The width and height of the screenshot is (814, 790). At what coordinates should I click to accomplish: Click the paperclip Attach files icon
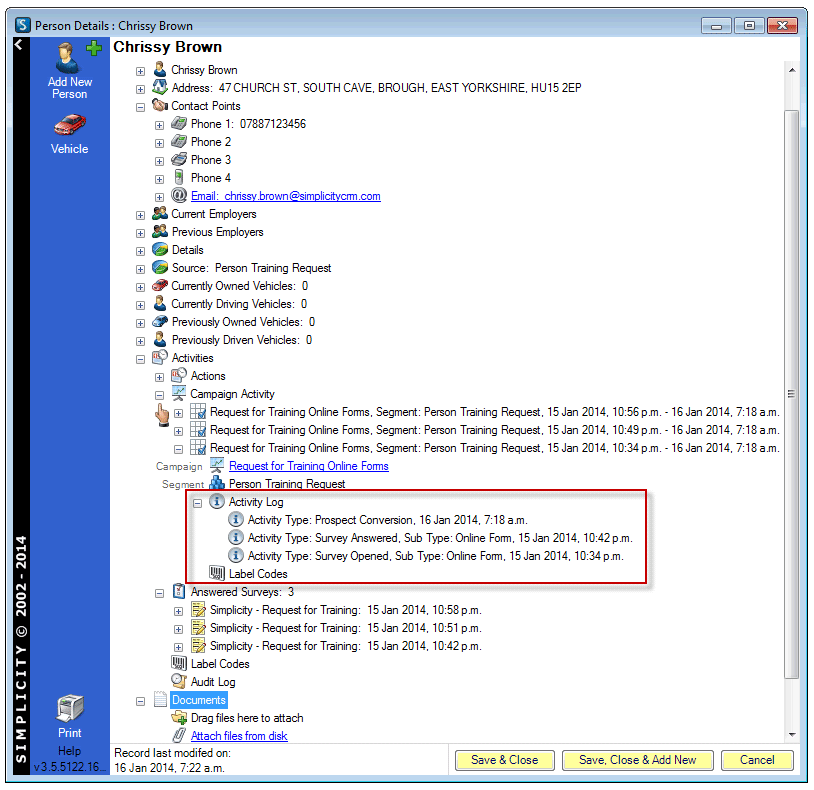pos(179,735)
